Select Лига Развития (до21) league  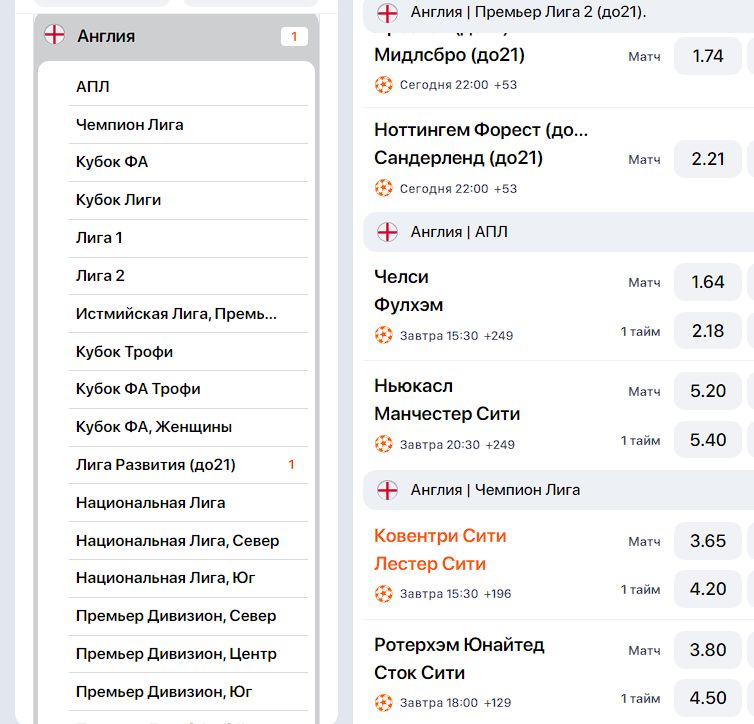[x=188, y=465]
